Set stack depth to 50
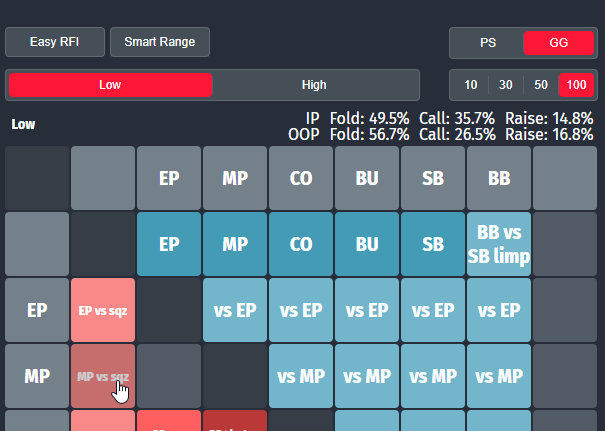 tap(541, 85)
